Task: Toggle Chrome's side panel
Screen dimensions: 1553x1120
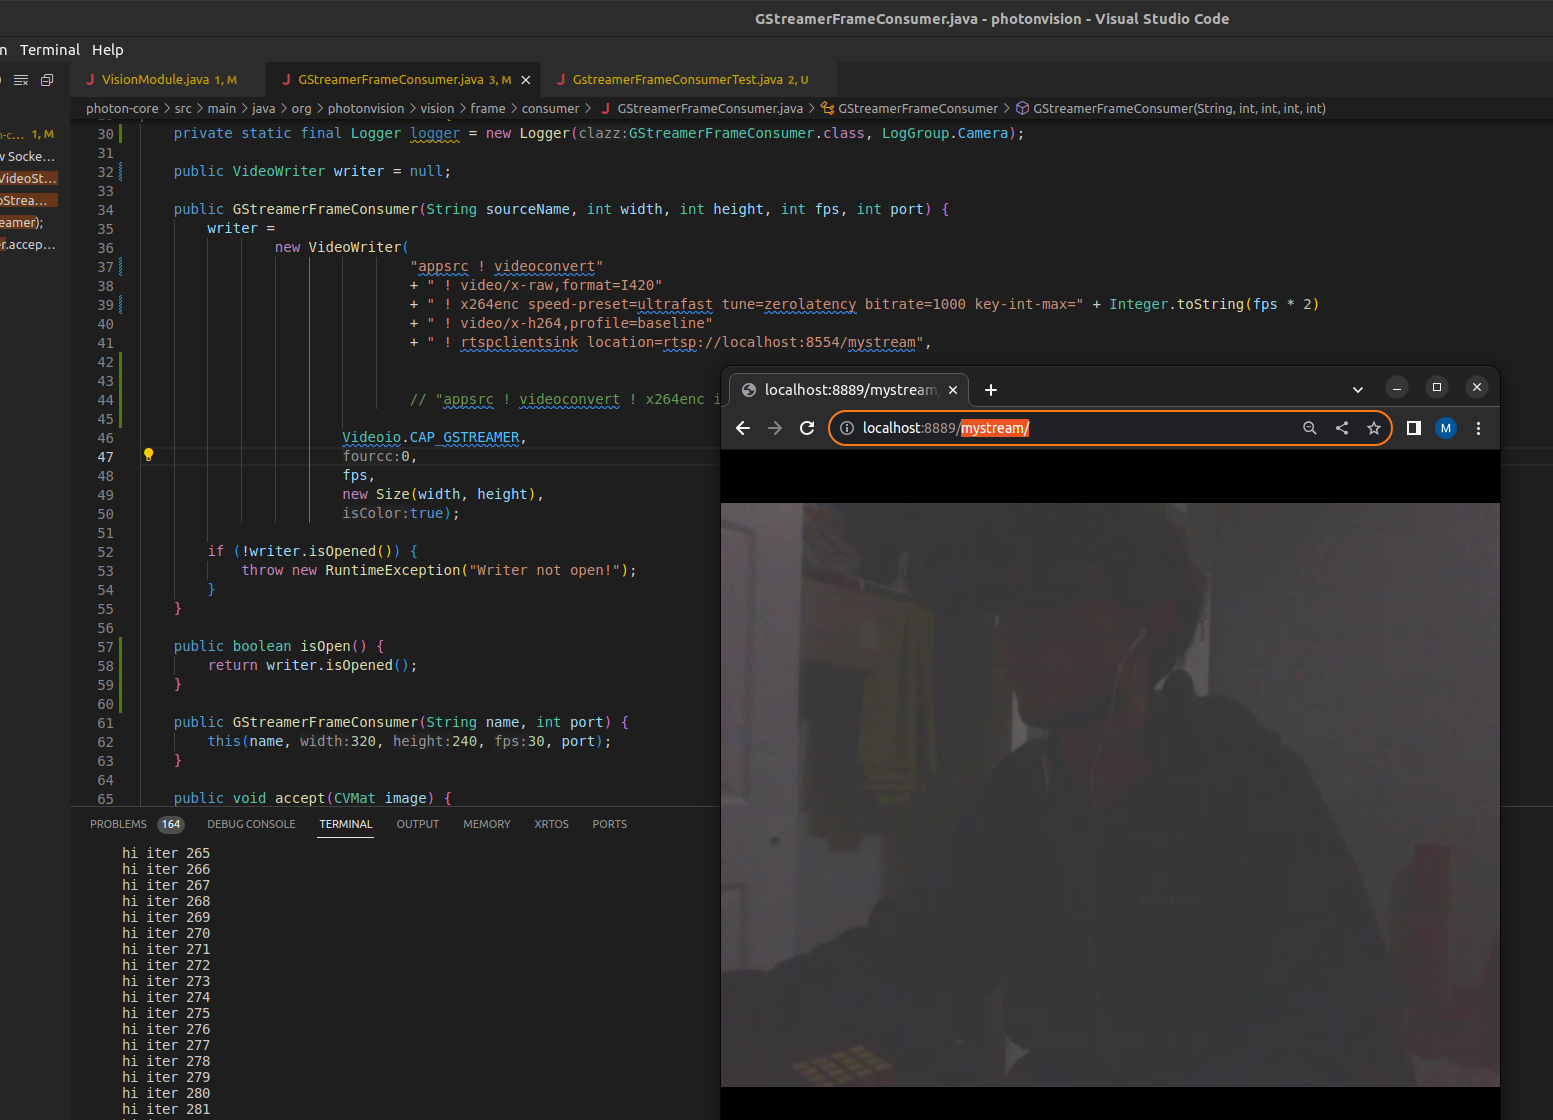Action: click(1413, 428)
